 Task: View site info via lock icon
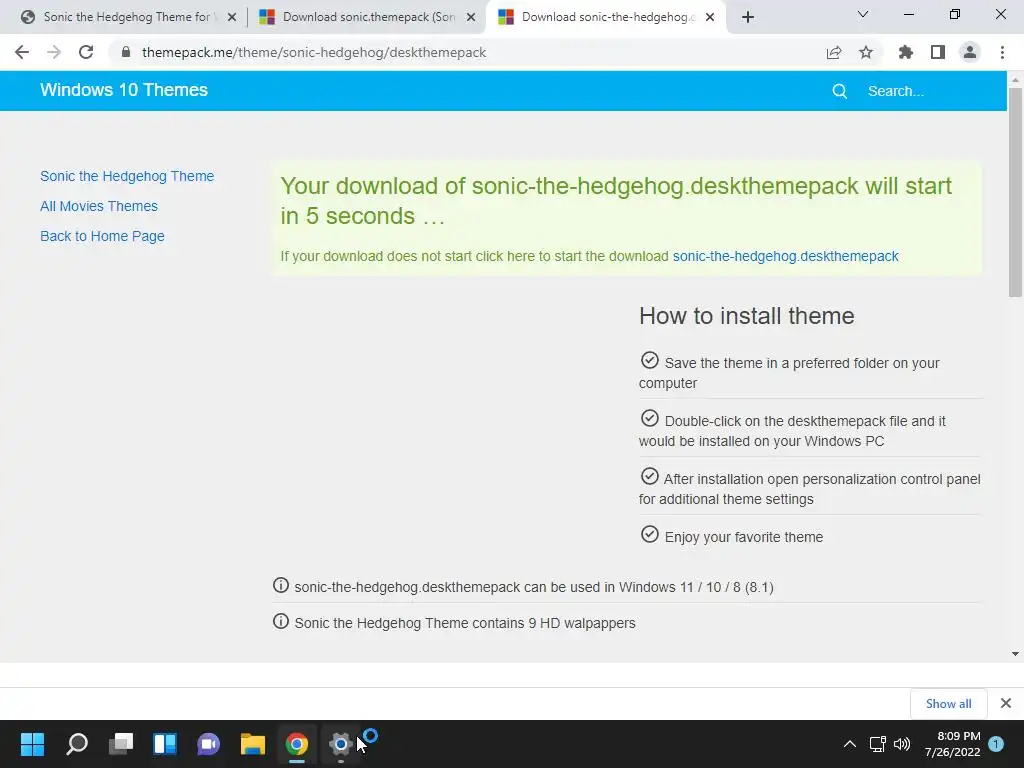click(x=126, y=52)
